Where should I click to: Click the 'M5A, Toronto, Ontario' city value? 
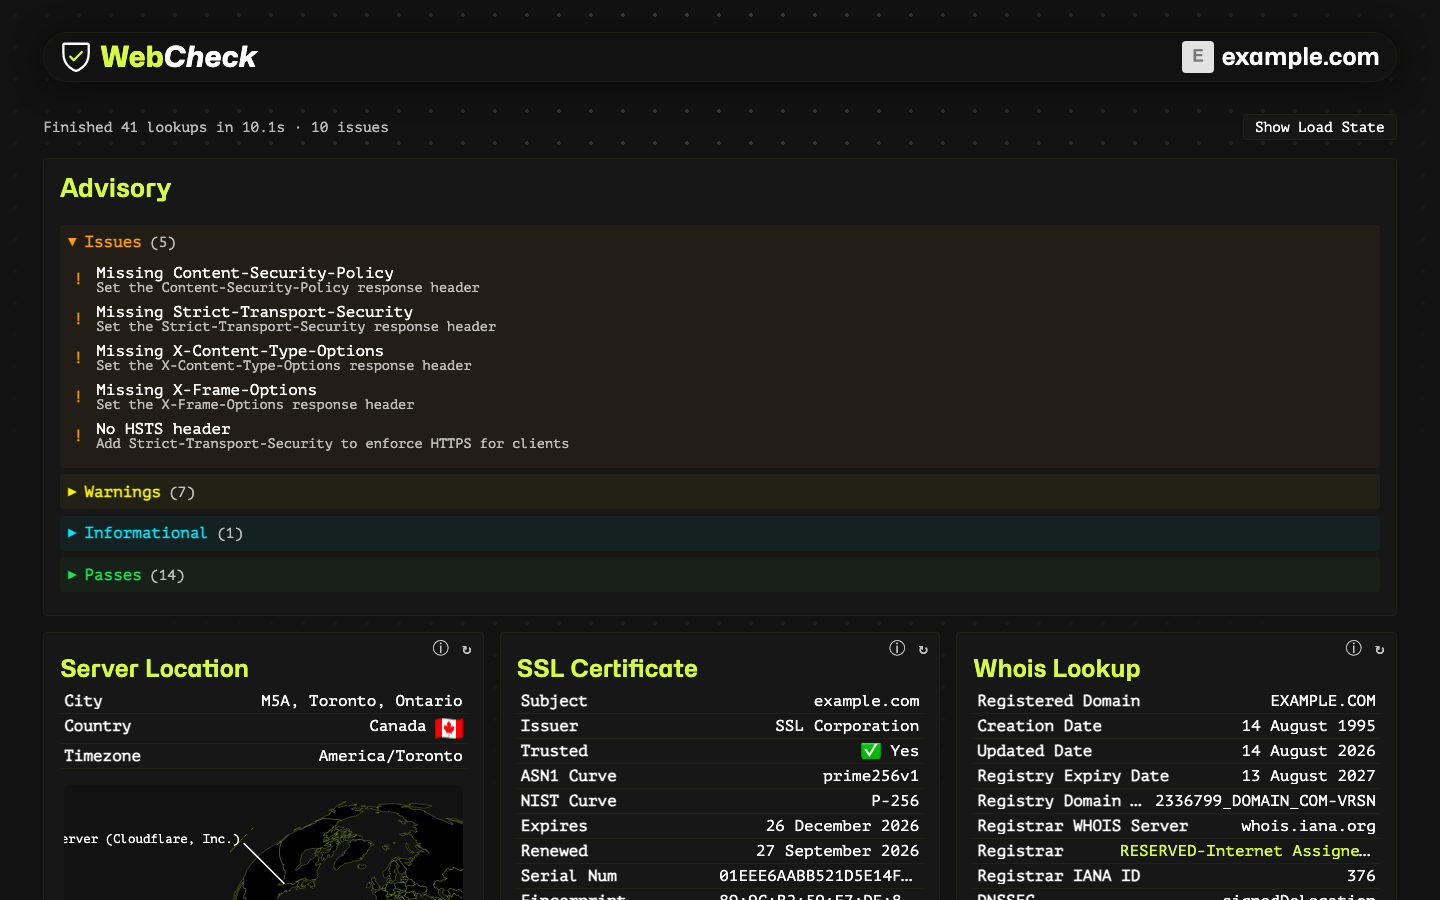tap(362, 701)
